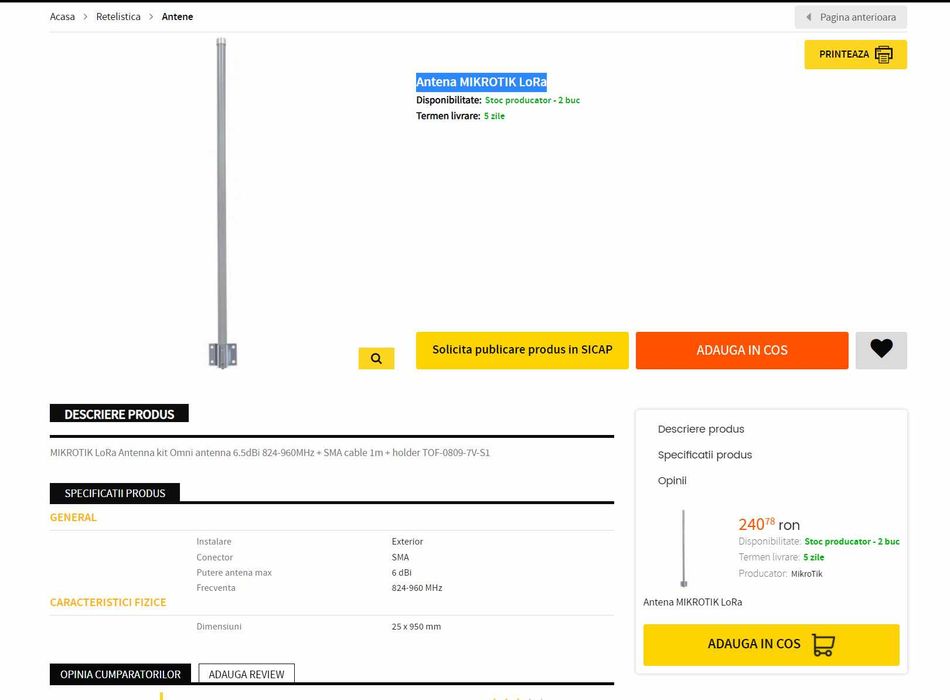Click the 6 dBi antenna power value
The height and width of the screenshot is (700, 950).
pos(401,573)
